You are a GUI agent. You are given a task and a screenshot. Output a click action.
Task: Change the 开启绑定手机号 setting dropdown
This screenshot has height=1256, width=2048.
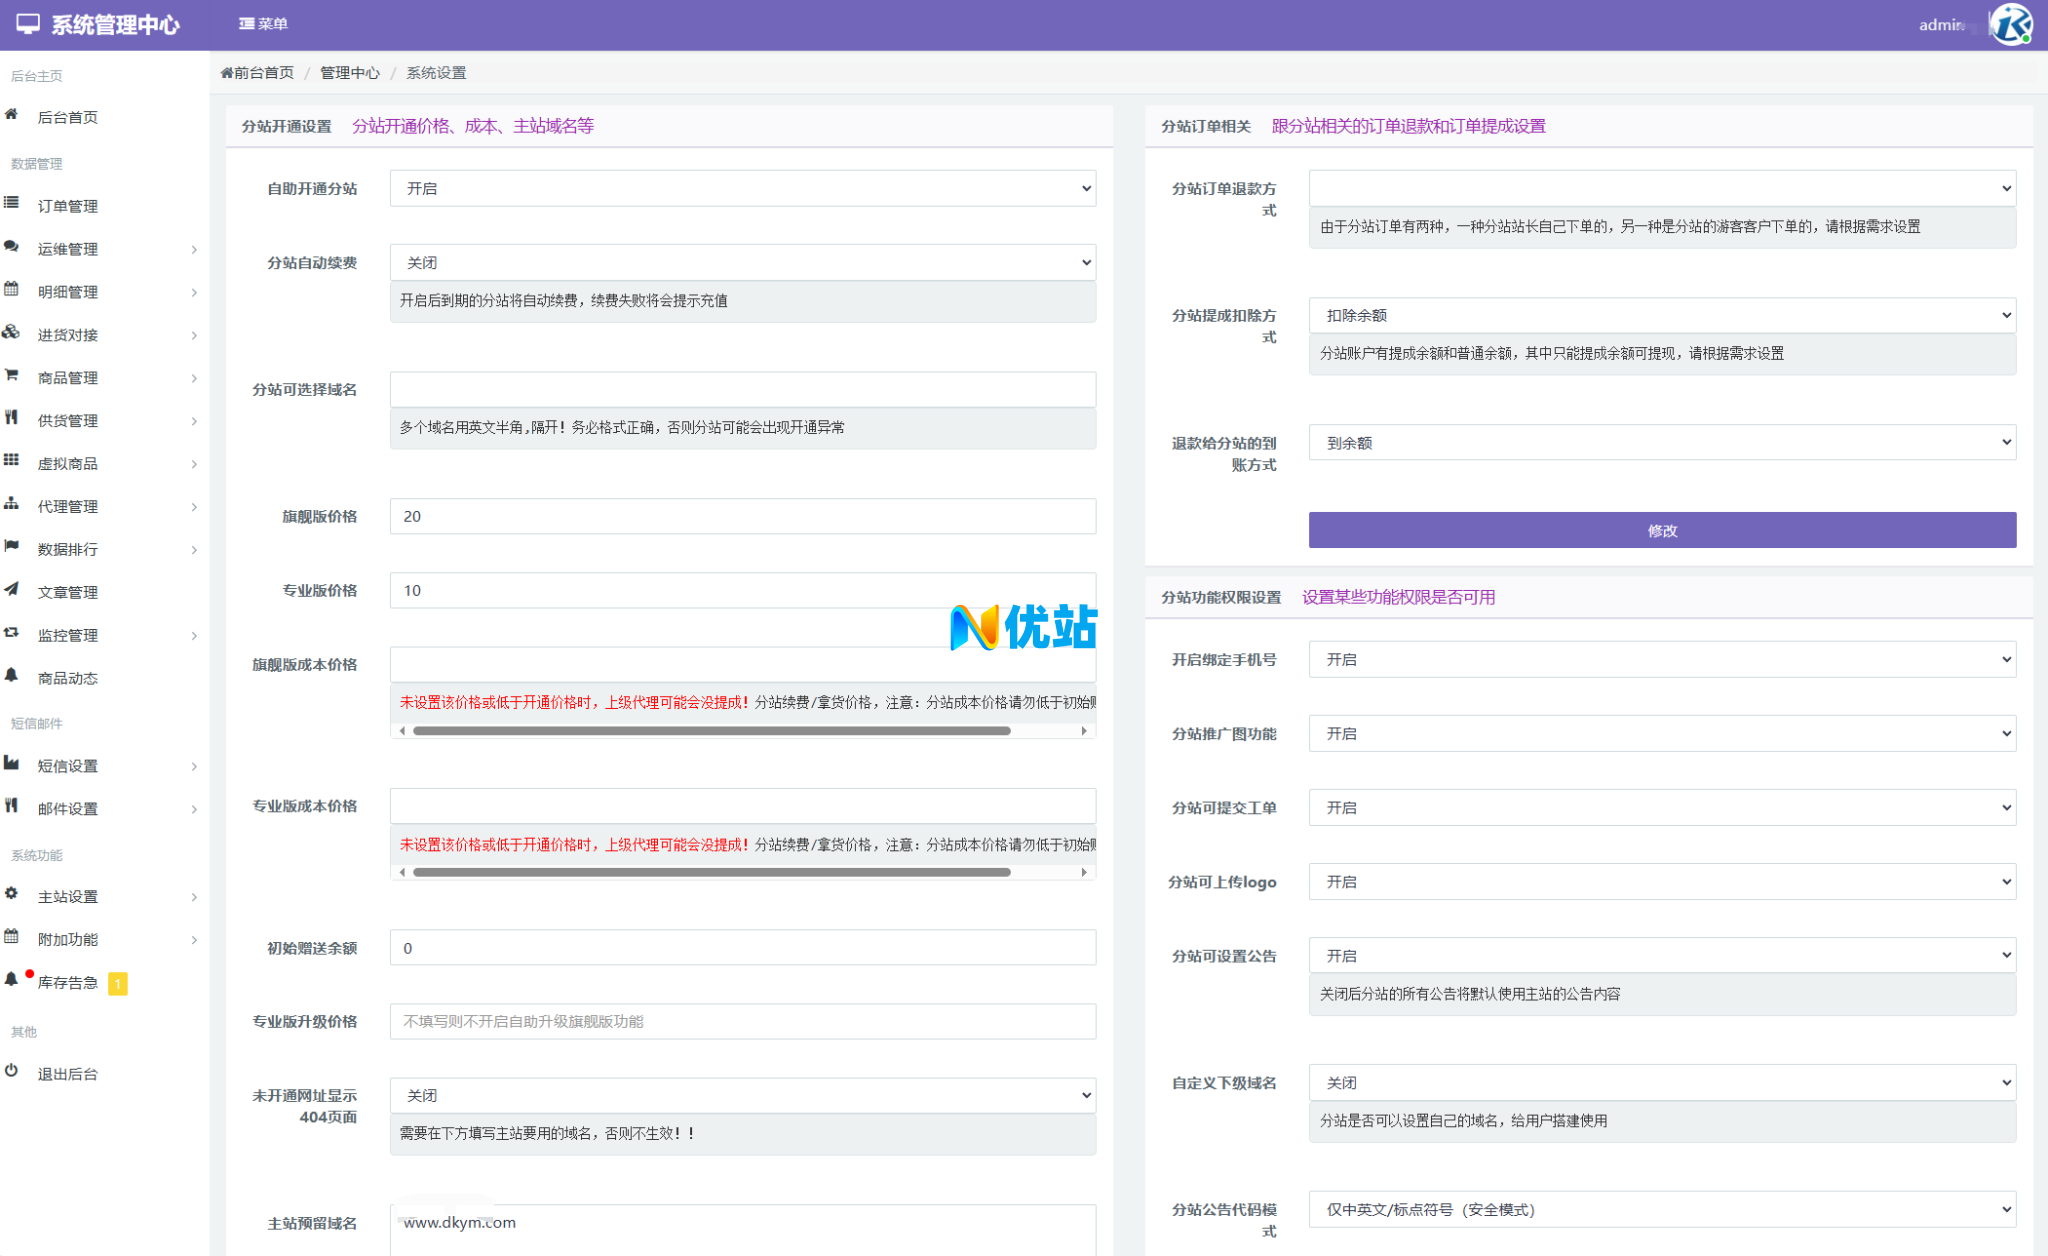pos(1661,660)
